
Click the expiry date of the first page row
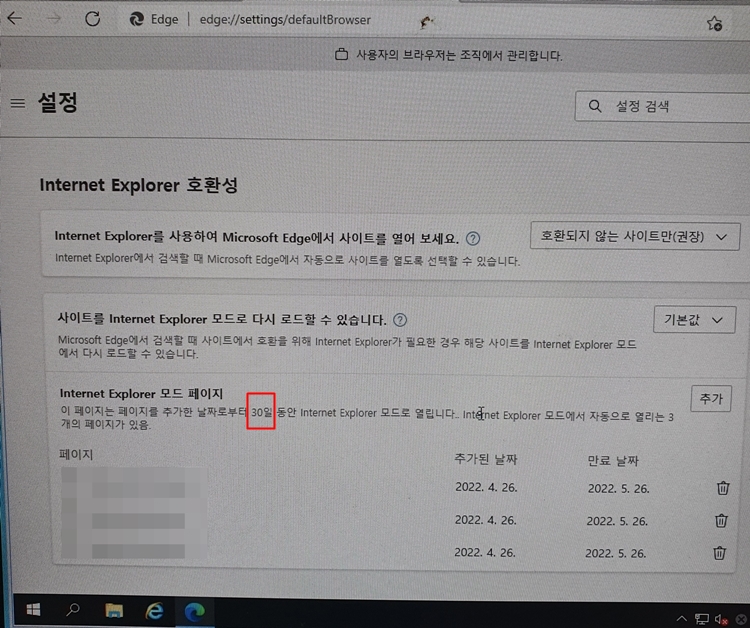point(618,488)
